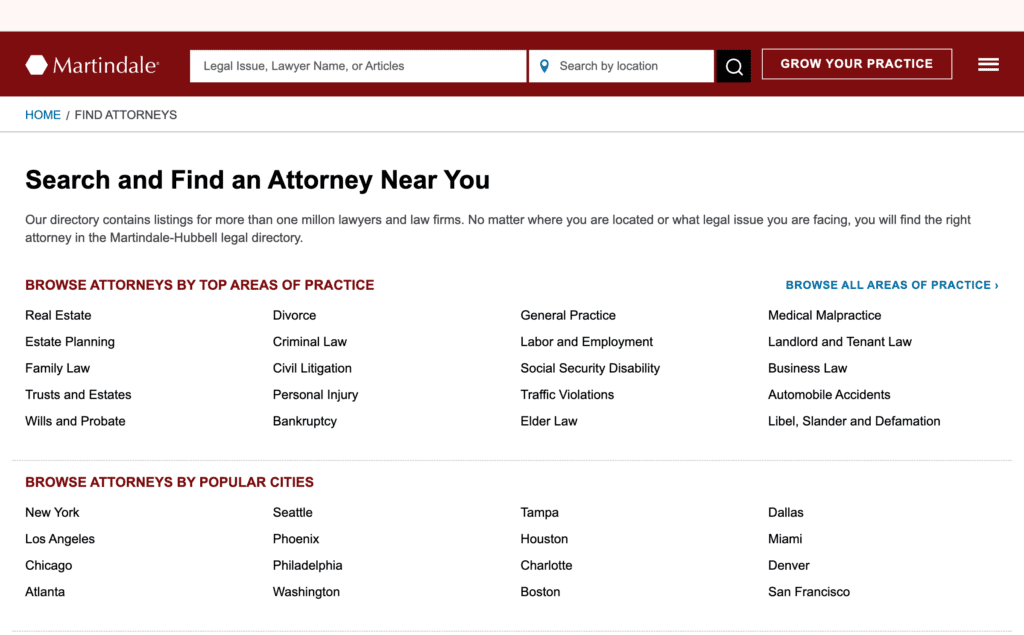Select Philadelphia
This screenshot has height=635, width=1024.
[308, 566]
